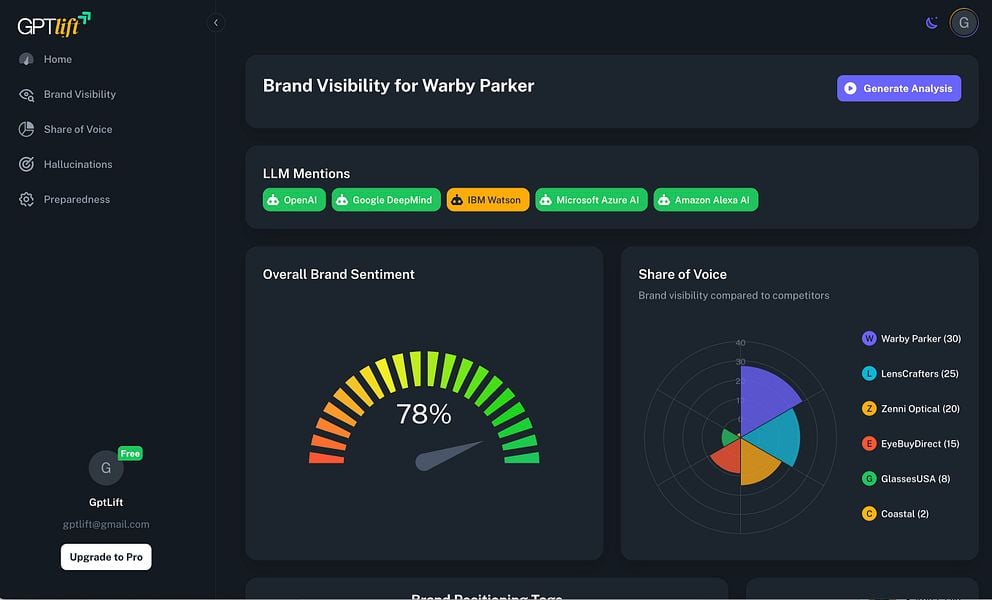Open the G profile avatar at top right
The height and width of the screenshot is (600, 992).
[964, 23]
